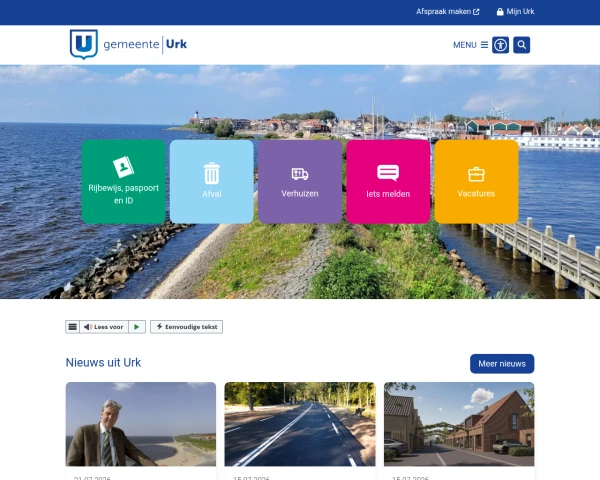The image size is (600, 480).
Task: Switch on Eenvoudige tekst mode
Action: [186, 327]
